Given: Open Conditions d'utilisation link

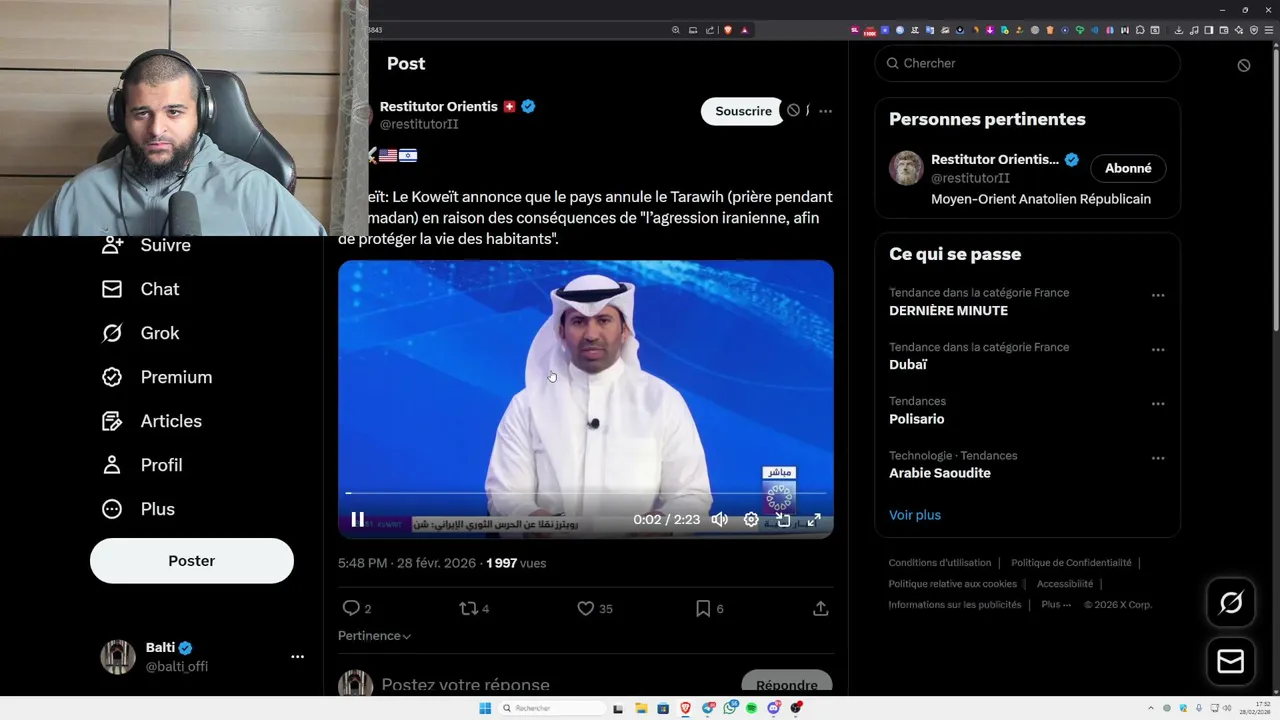Looking at the screenshot, I should 940,563.
